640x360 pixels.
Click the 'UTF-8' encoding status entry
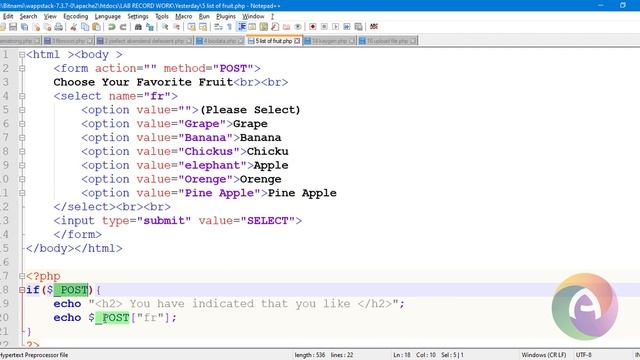[x=583, y=355]
